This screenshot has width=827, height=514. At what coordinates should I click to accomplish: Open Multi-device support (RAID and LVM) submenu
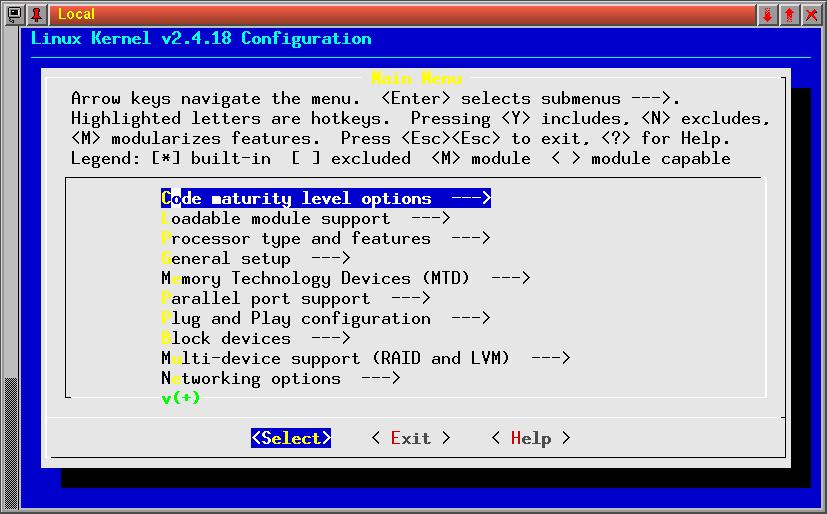coord(366,358)
